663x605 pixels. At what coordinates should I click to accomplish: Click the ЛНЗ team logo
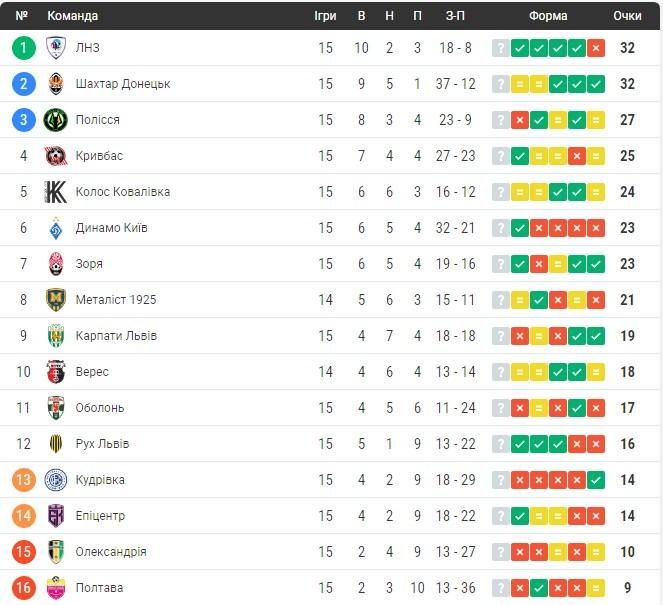pos(56,47)
